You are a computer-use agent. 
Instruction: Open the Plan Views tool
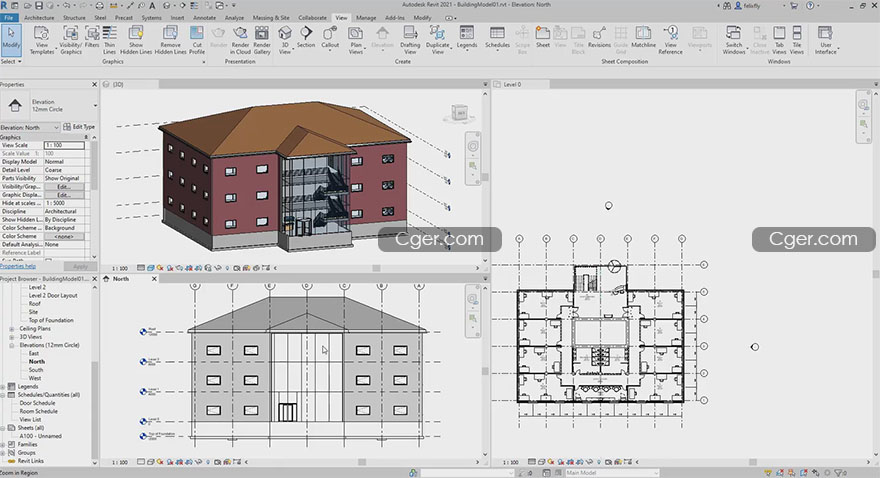click(356, 40)
